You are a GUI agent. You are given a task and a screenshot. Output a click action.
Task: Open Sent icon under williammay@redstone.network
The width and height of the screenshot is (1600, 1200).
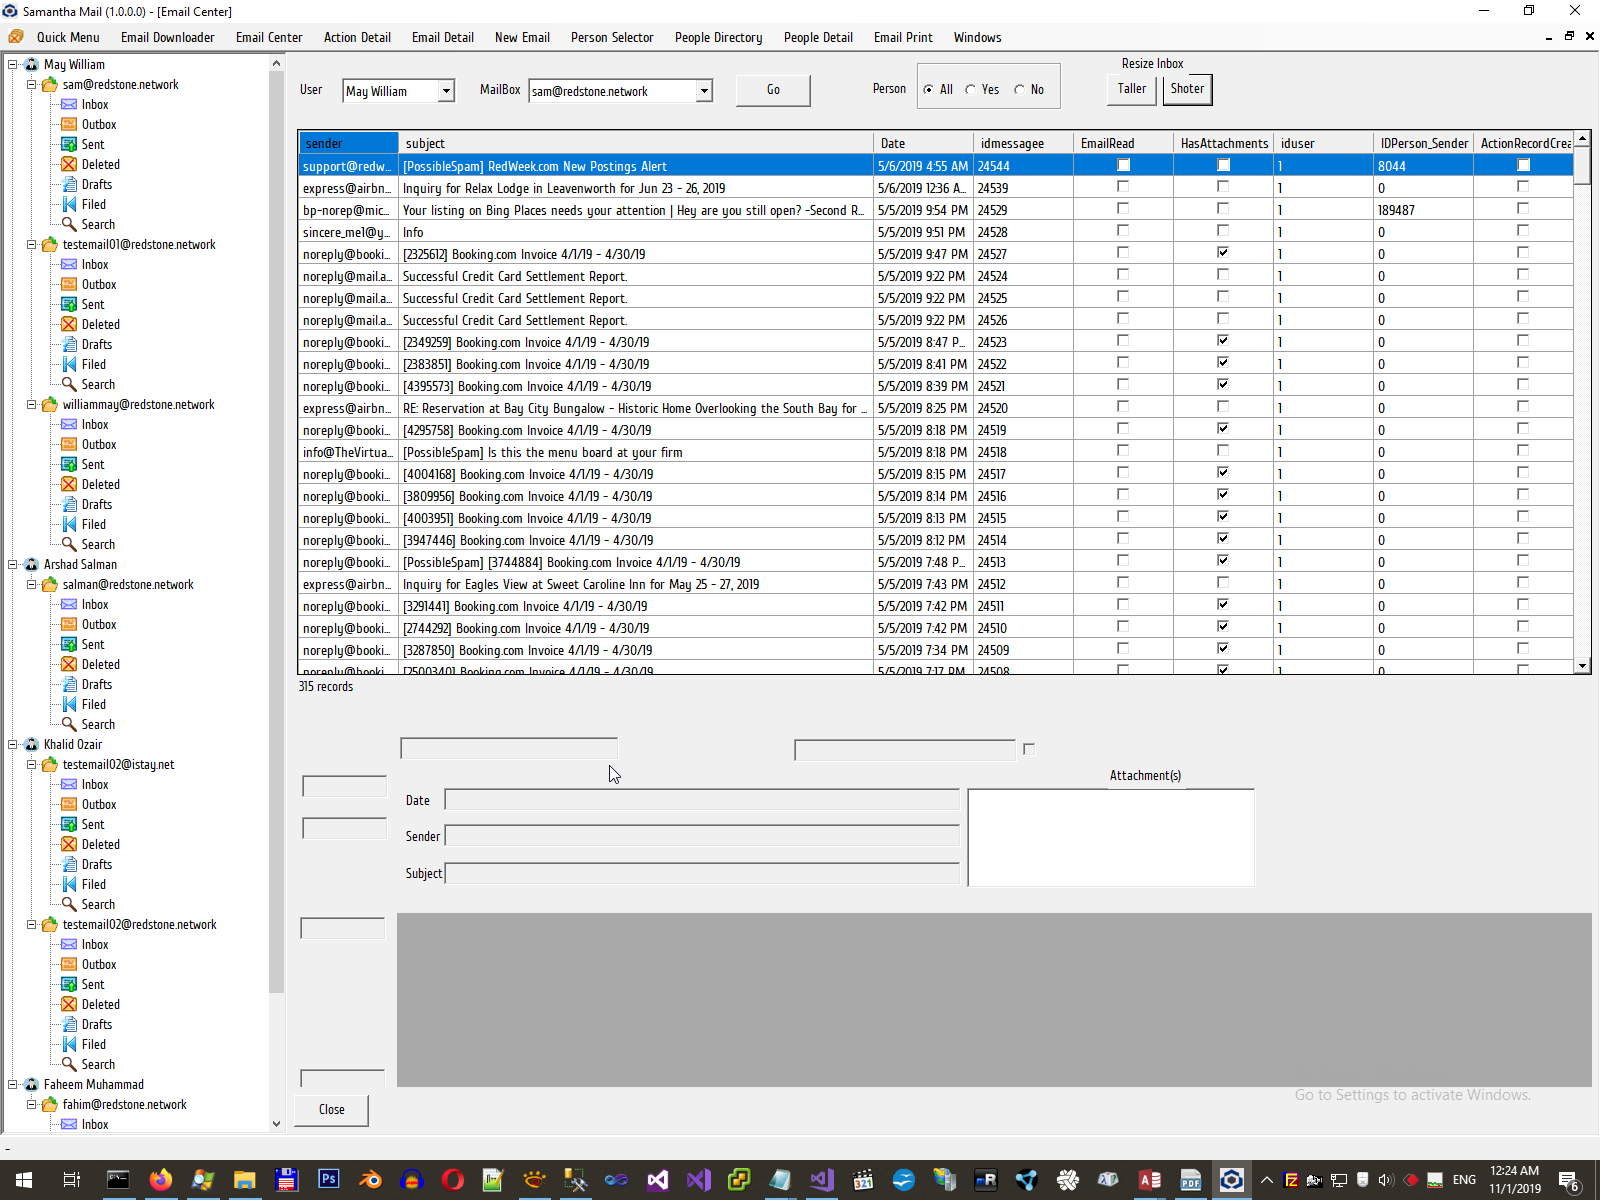pos(69,464)
